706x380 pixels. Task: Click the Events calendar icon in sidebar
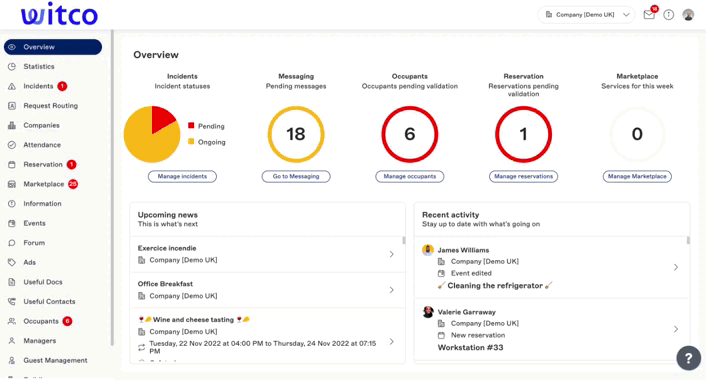(12, 223)
